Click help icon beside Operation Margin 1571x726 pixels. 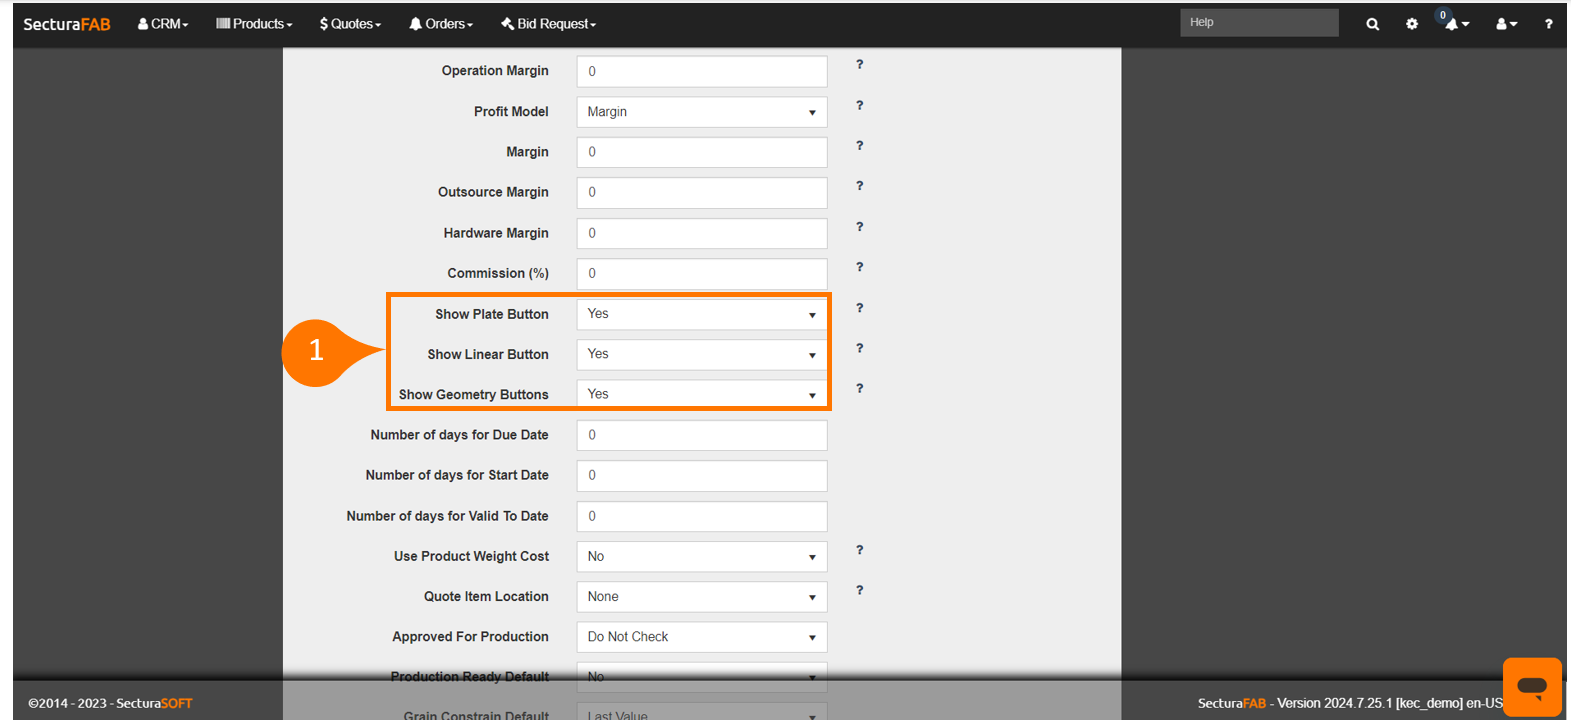pyautogui.click(x=859, y=65)
